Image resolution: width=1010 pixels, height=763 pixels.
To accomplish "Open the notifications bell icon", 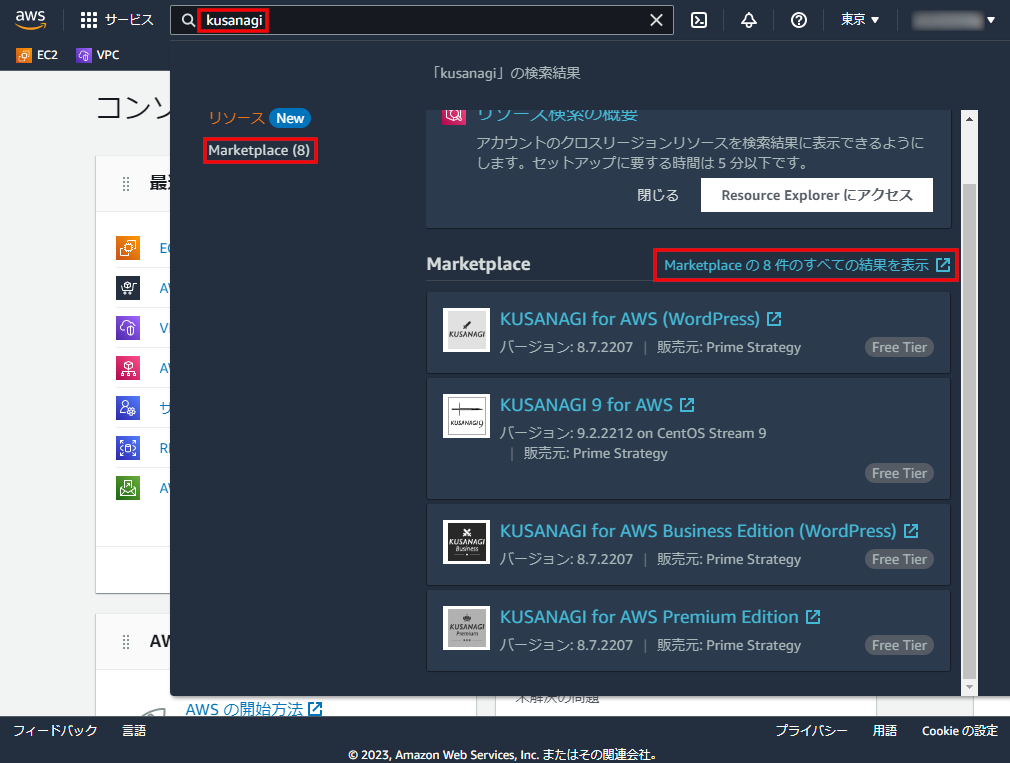I will pos(748,21).
